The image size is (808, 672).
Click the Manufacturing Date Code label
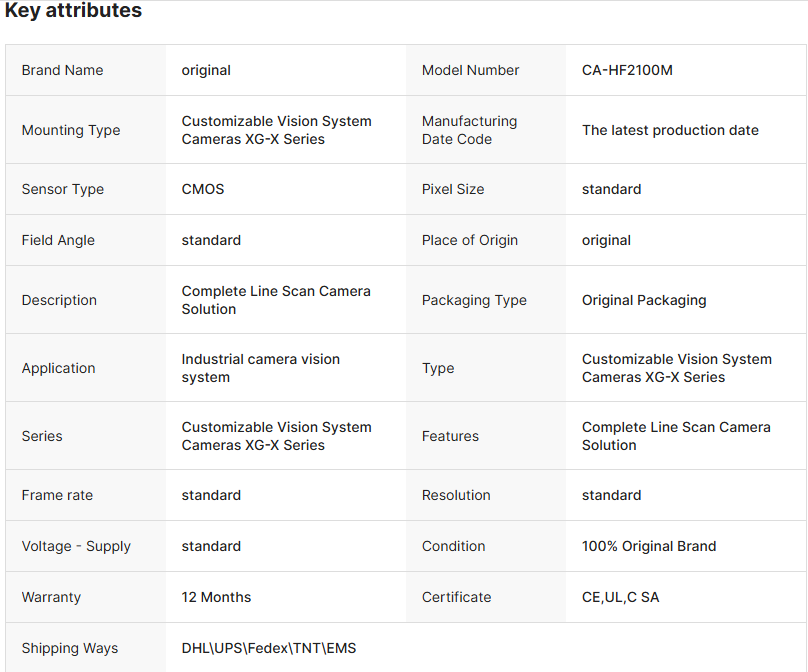pos(469,130)
